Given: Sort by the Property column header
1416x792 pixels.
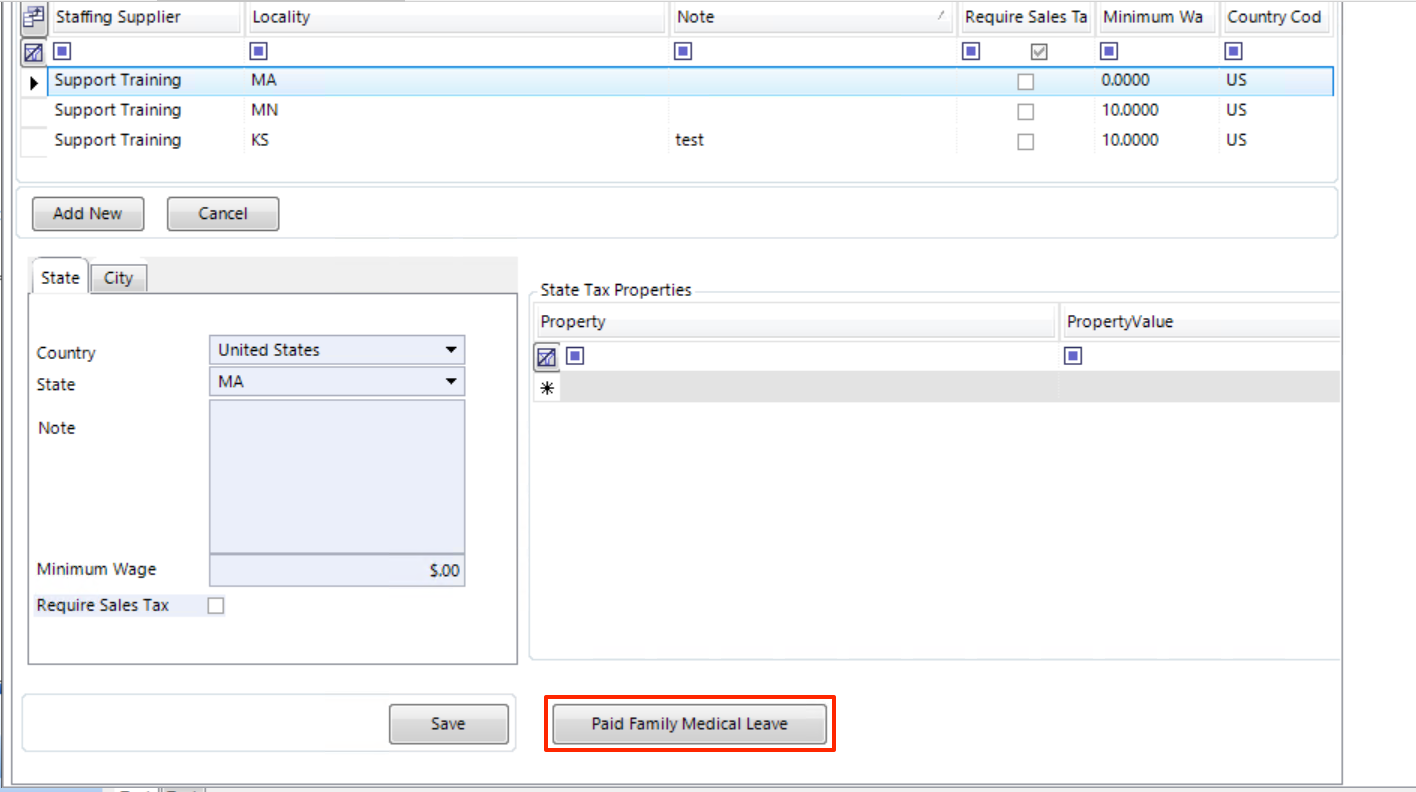Looking at the screenshot, I should click(794, 322).
